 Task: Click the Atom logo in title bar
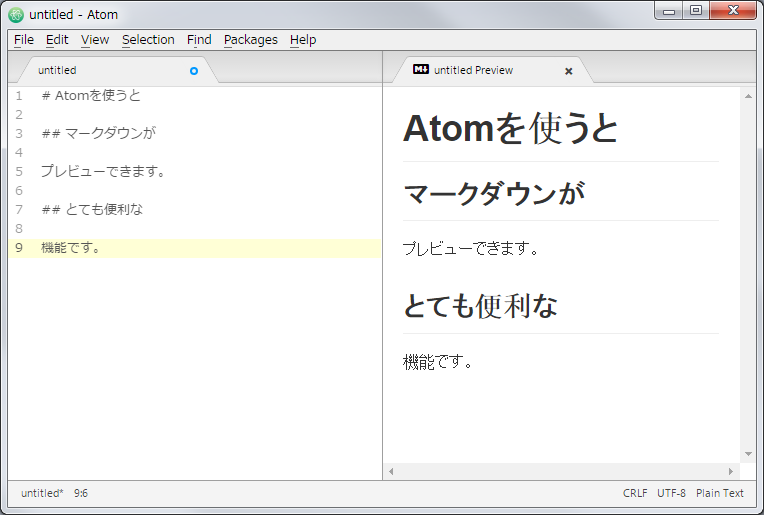point(16,15)
